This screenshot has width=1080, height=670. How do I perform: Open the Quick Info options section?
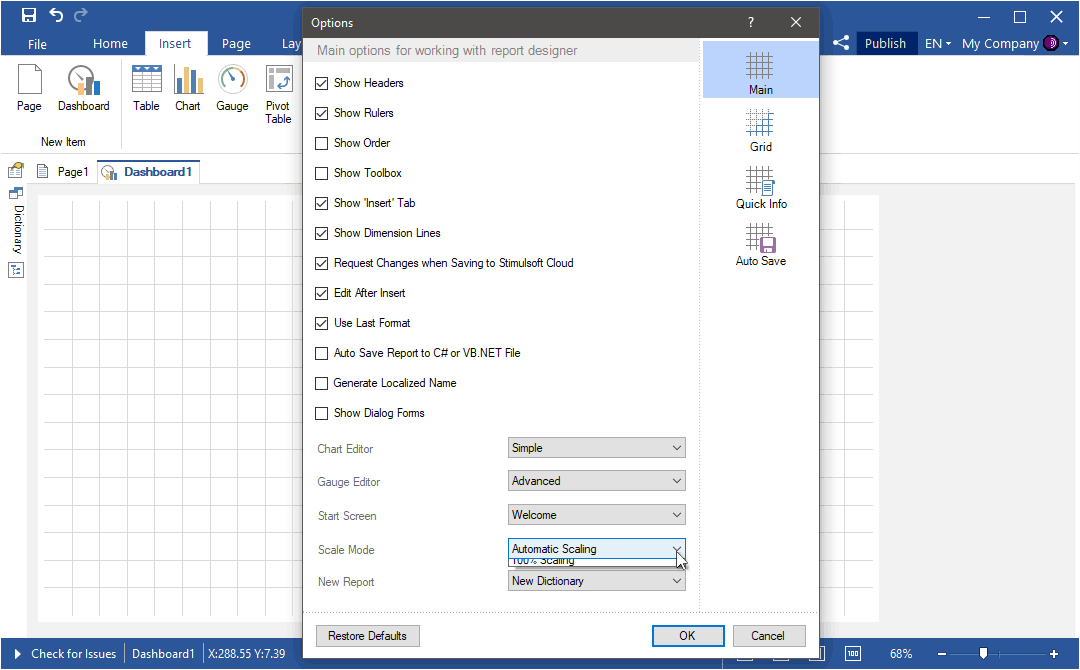(760, 188)
